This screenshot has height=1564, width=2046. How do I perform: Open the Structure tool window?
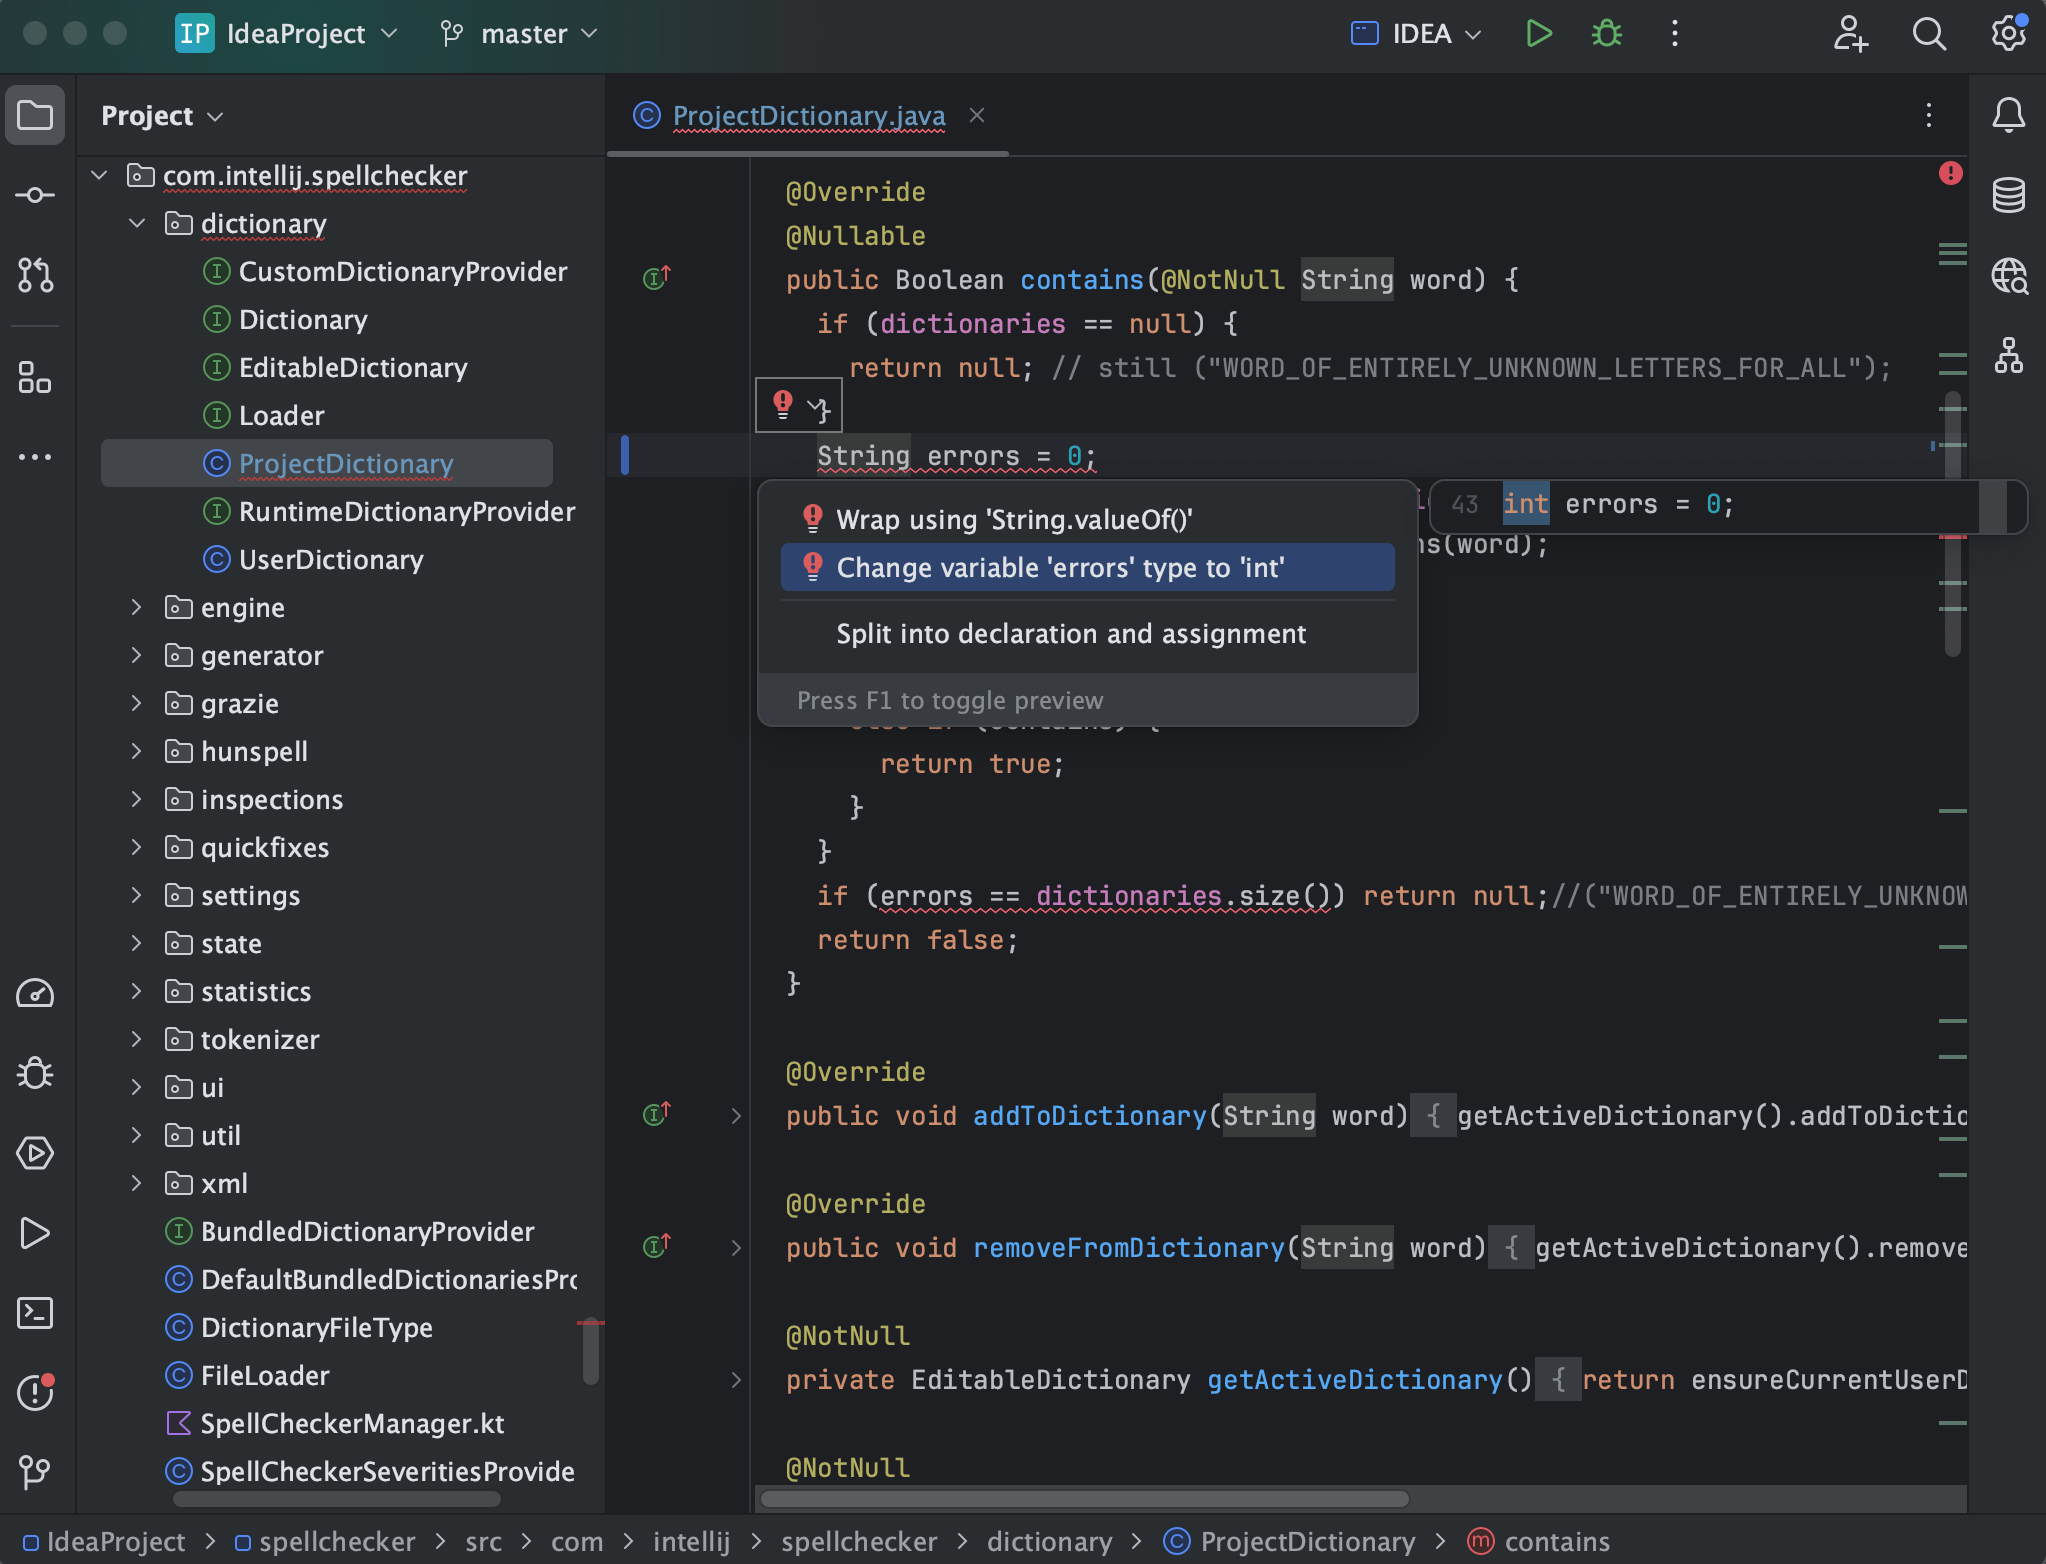click(x=2009, y=356)
